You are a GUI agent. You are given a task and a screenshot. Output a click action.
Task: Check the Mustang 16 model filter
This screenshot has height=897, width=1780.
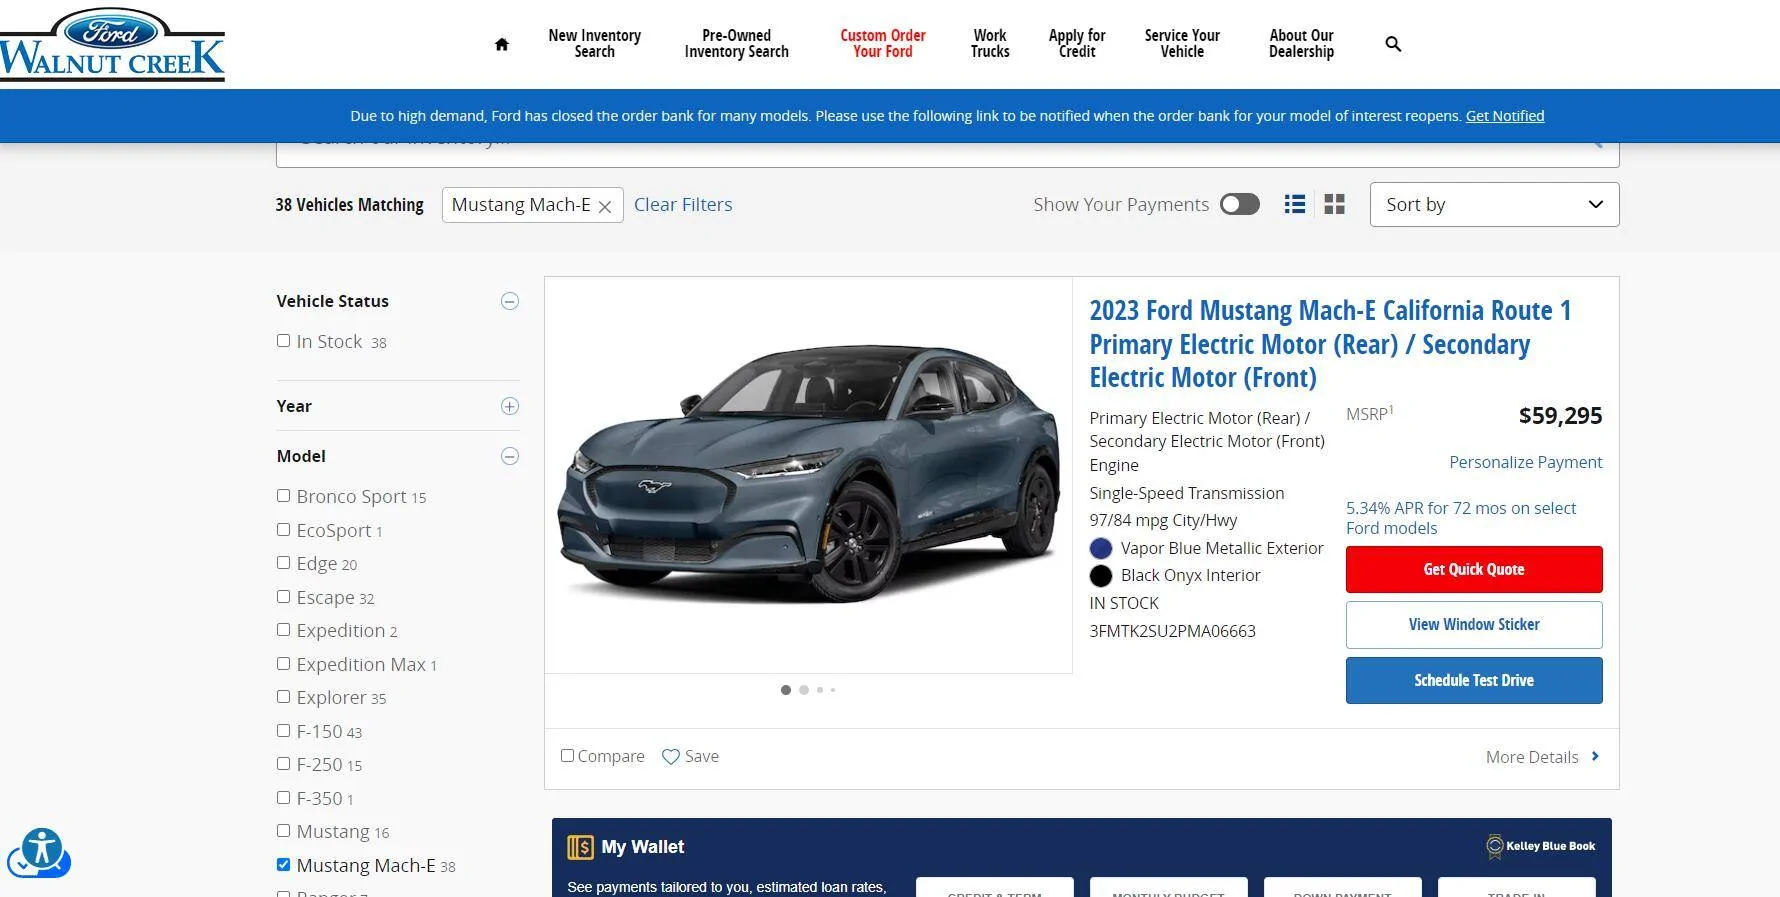(x=283, y=831)
